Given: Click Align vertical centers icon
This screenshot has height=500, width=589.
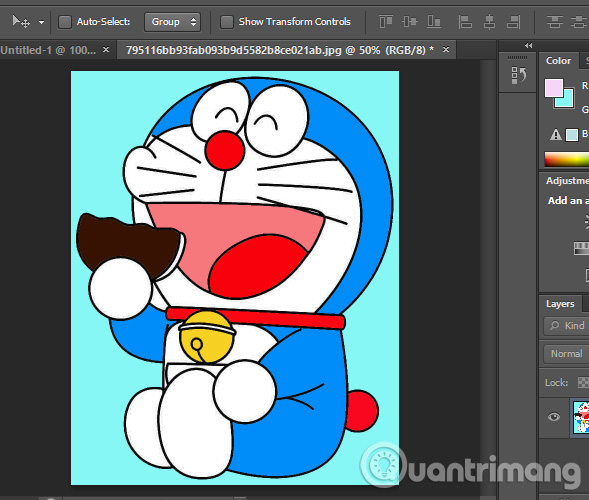Looking at the screenshot, I should pos(410,22).
